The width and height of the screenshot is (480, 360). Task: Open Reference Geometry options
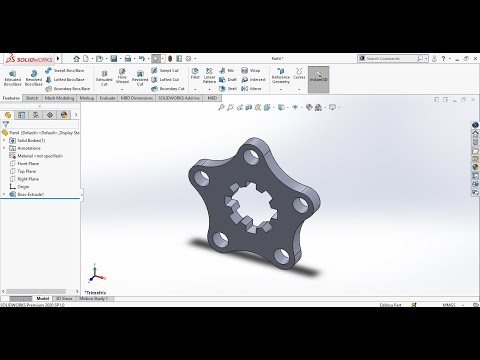tap(281, 76)
